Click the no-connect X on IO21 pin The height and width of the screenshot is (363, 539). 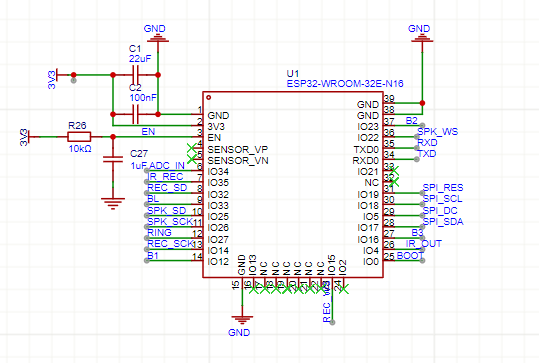[x=394, y=170]
